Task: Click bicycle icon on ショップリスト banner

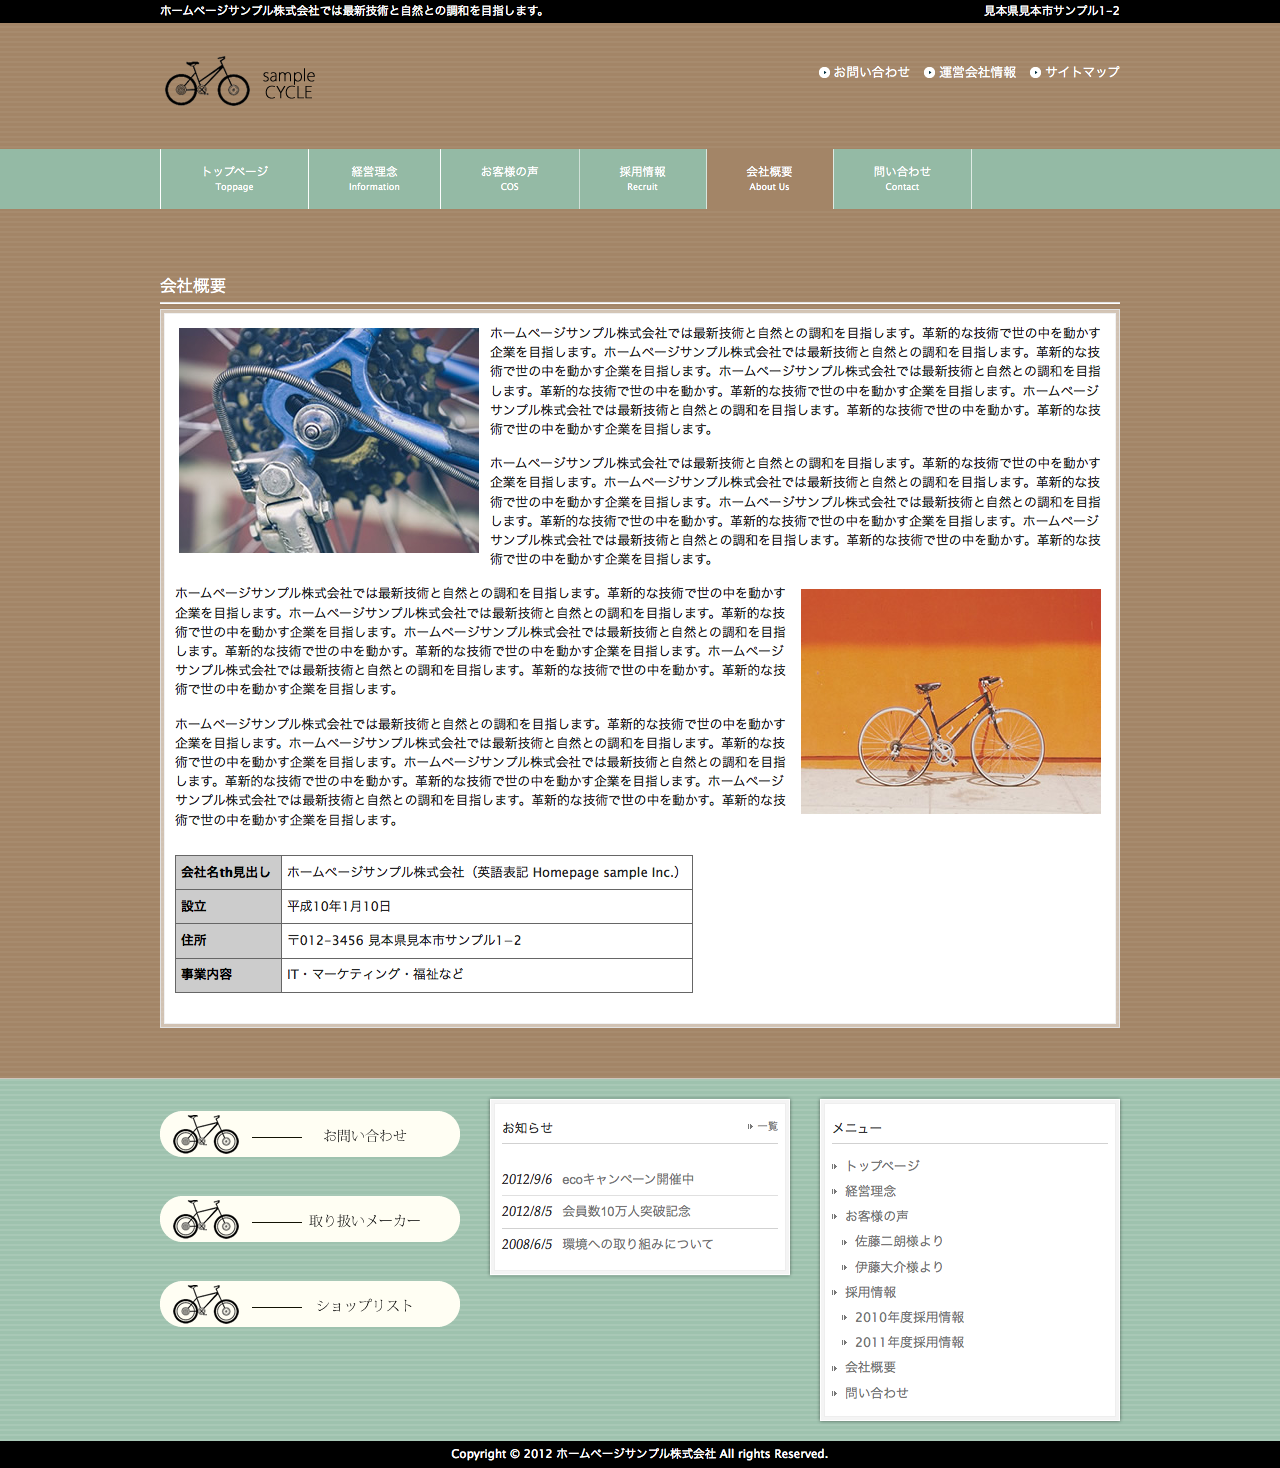Action: tap(206, 1304)
